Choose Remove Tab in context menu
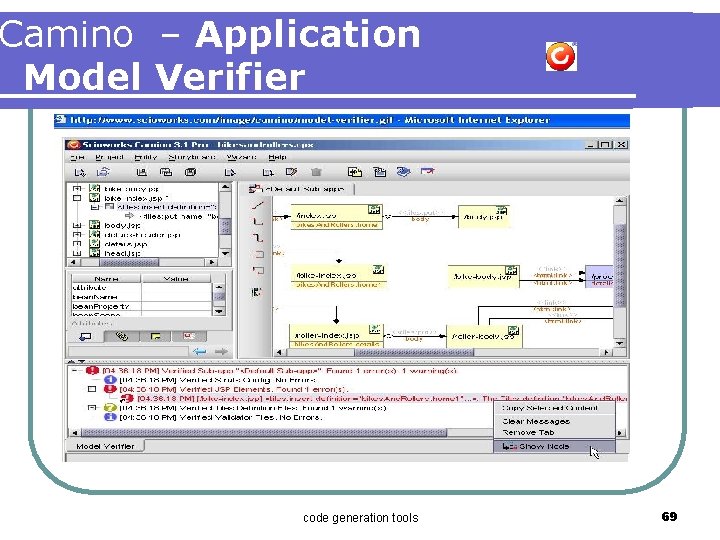Screen dimensions: 720x540 (554, 433)
